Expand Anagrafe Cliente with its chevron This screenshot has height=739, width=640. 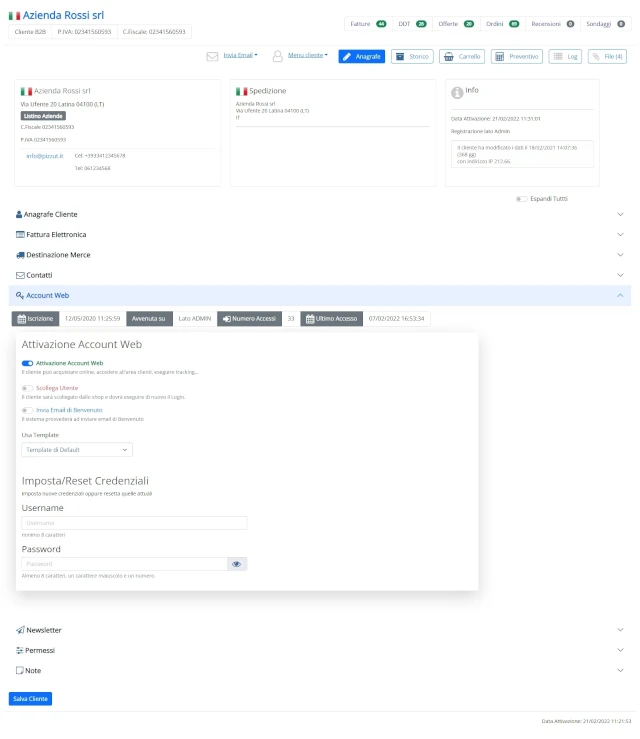coord(620,214)
